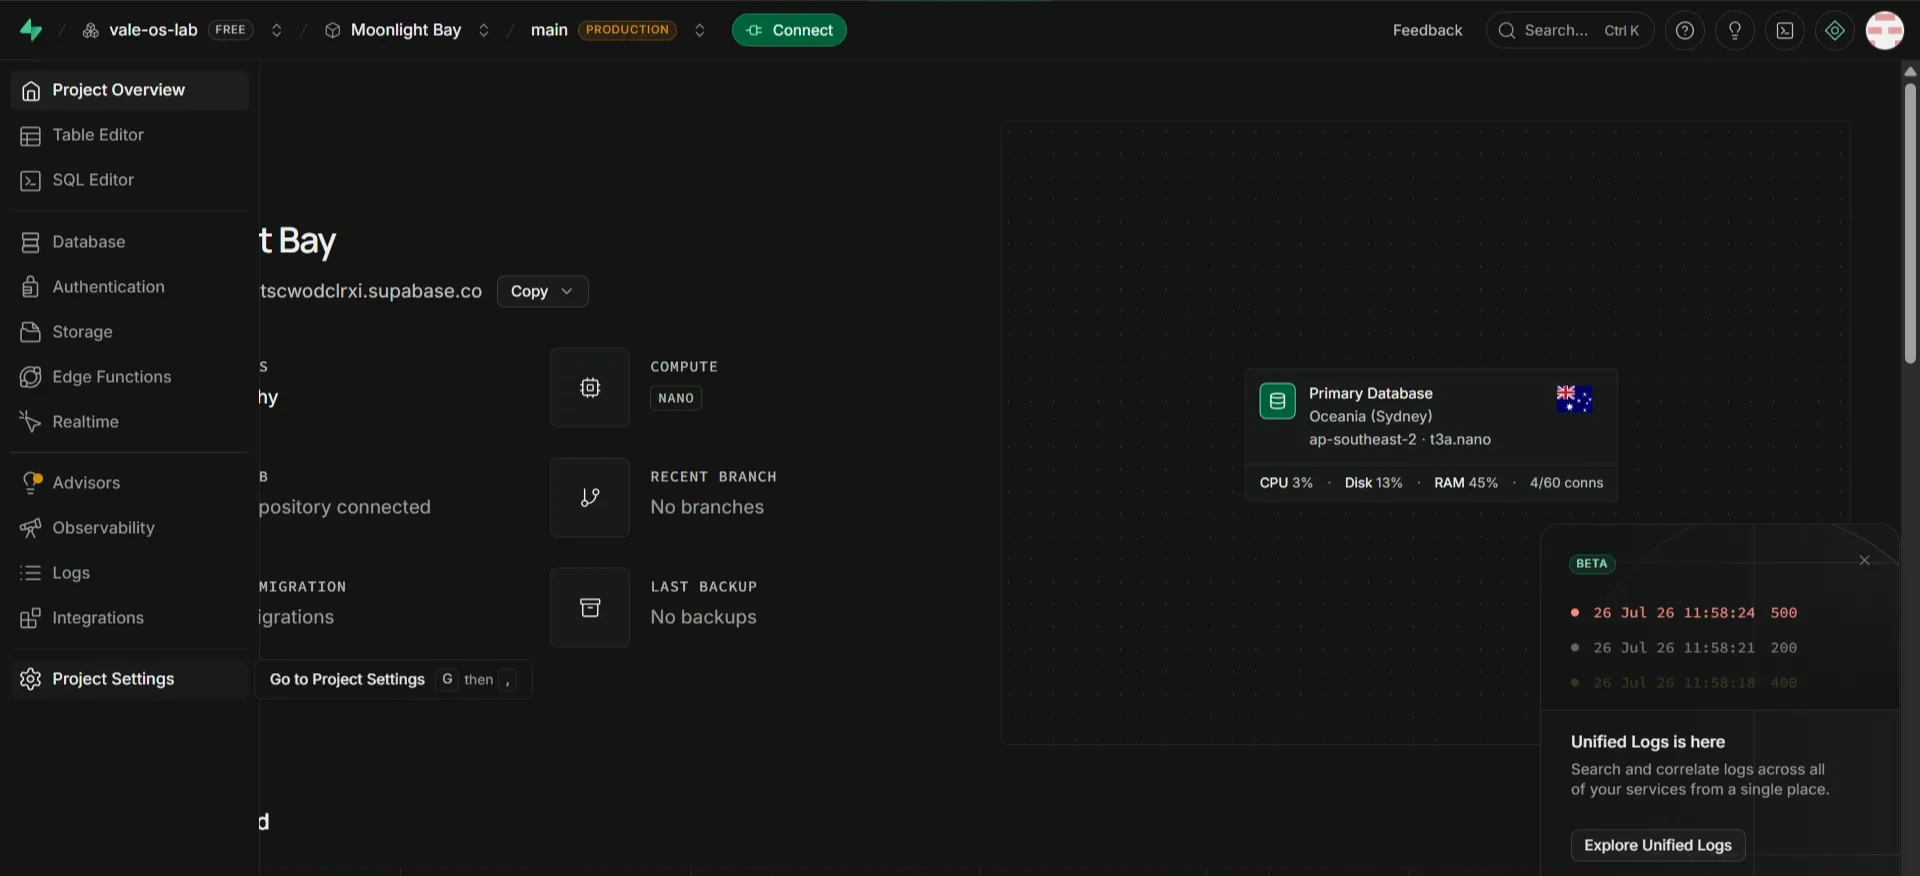
Task: Click the BETA badge
Action: point(1592,564)
